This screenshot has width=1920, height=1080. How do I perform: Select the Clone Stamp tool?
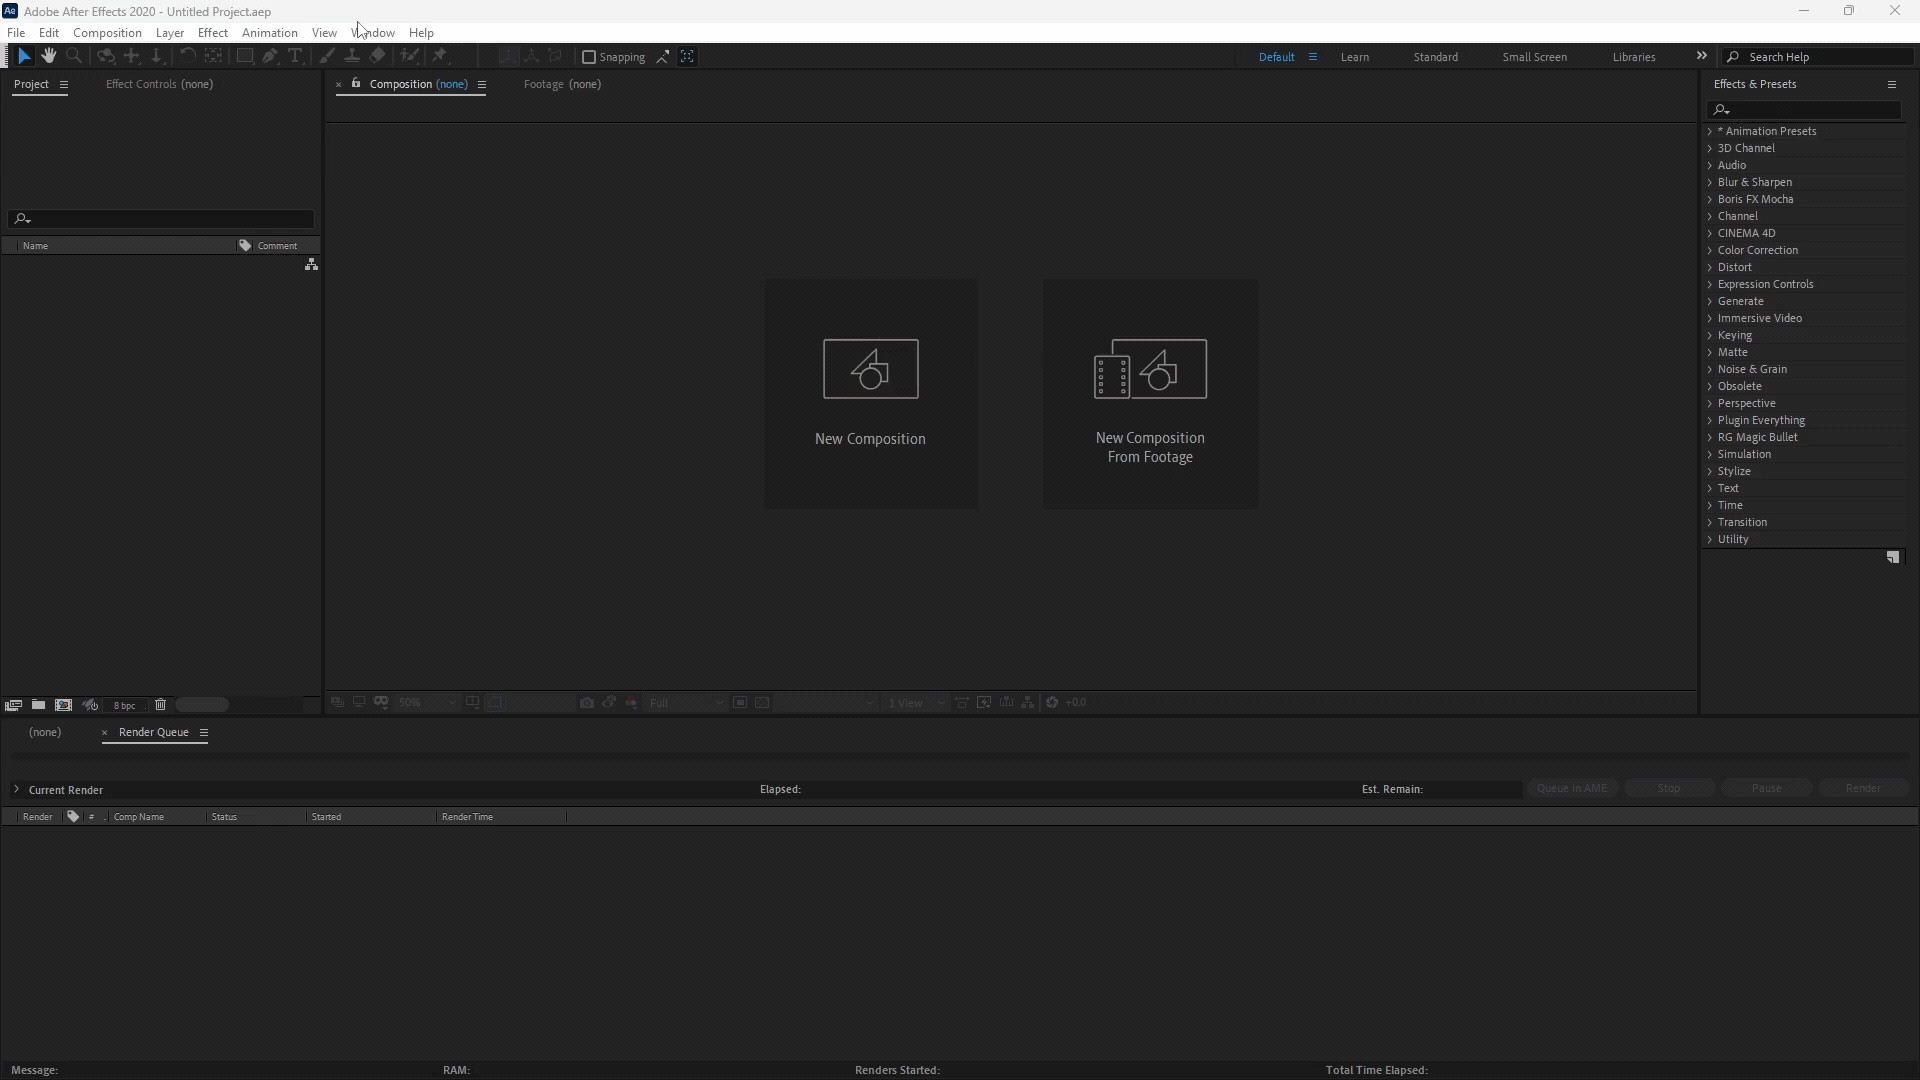pyautogui.click(x=352, y=57)
